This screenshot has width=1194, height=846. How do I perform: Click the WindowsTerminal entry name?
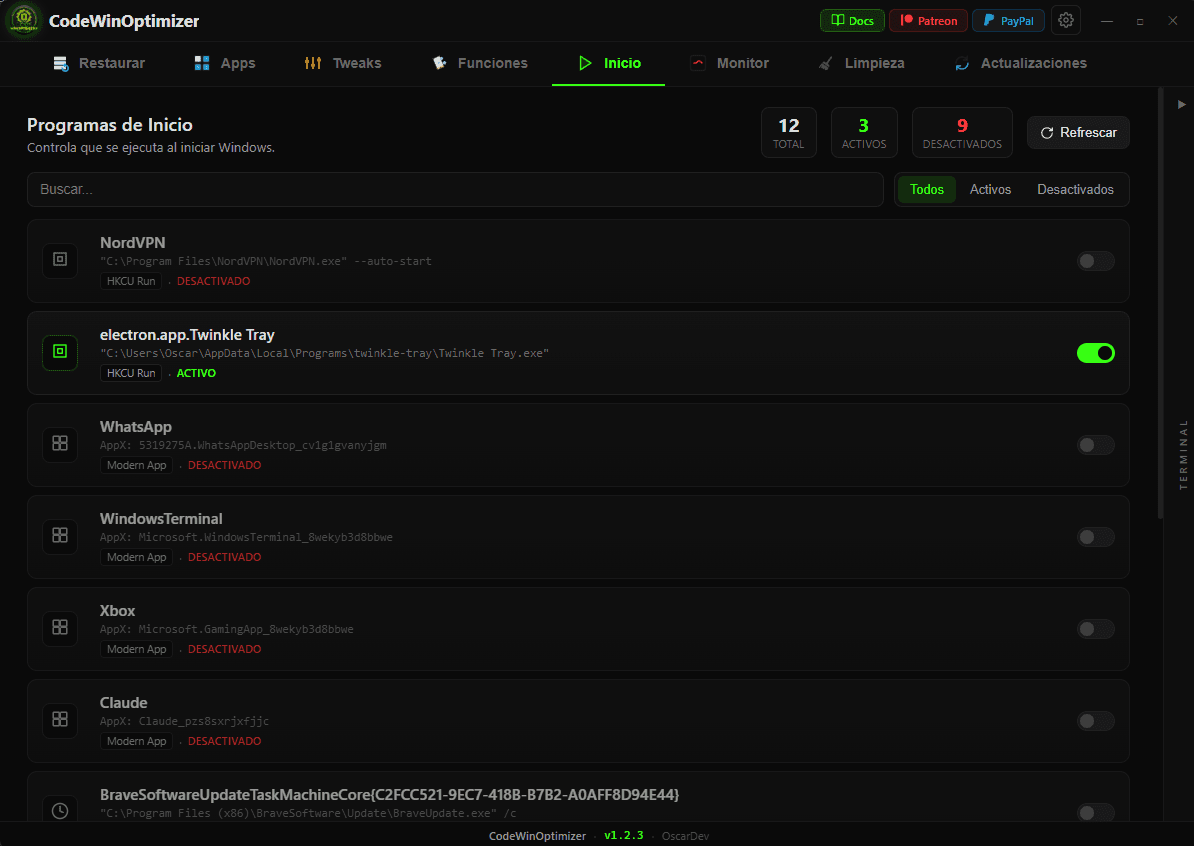coord(161,519)
